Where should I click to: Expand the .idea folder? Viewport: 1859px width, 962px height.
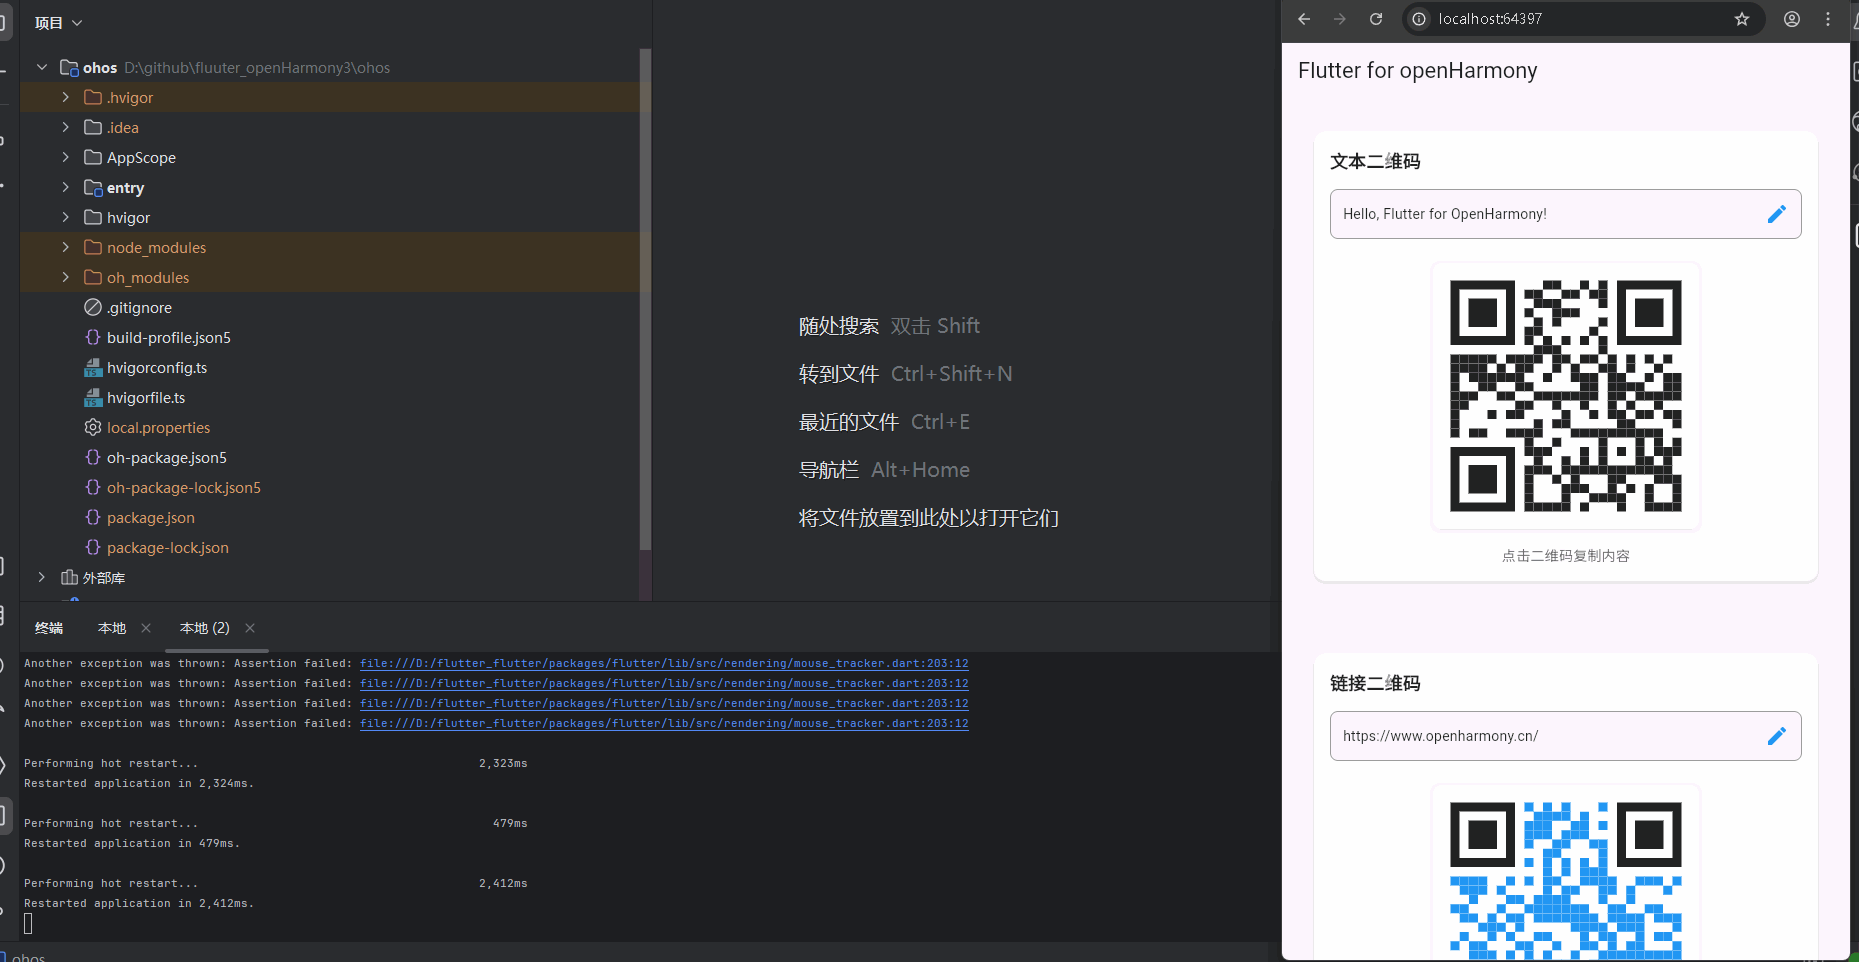pos(66,127)
